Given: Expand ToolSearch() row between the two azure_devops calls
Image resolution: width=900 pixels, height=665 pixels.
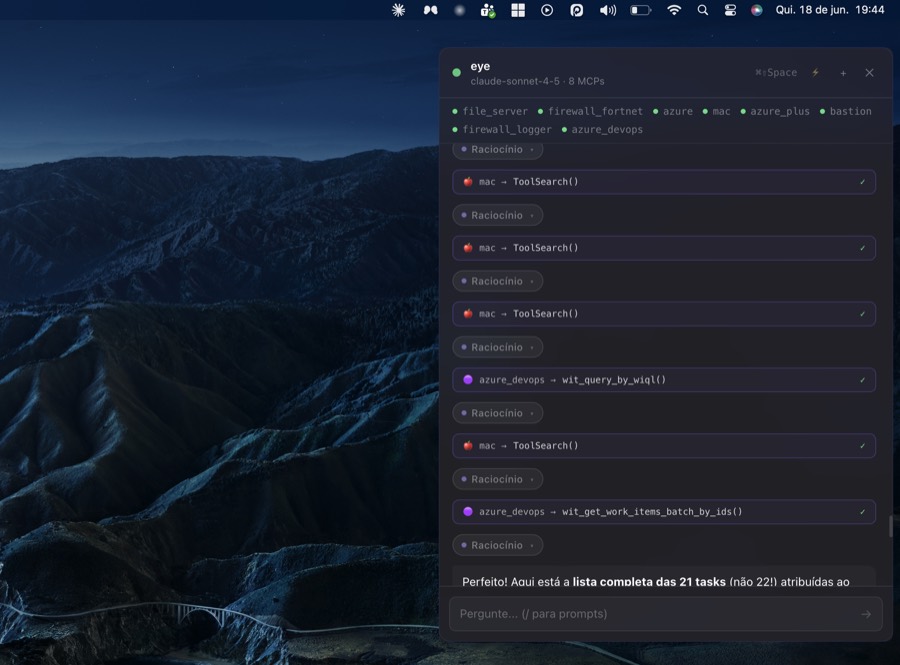Looking at the screenshot, I should [664, 446].
